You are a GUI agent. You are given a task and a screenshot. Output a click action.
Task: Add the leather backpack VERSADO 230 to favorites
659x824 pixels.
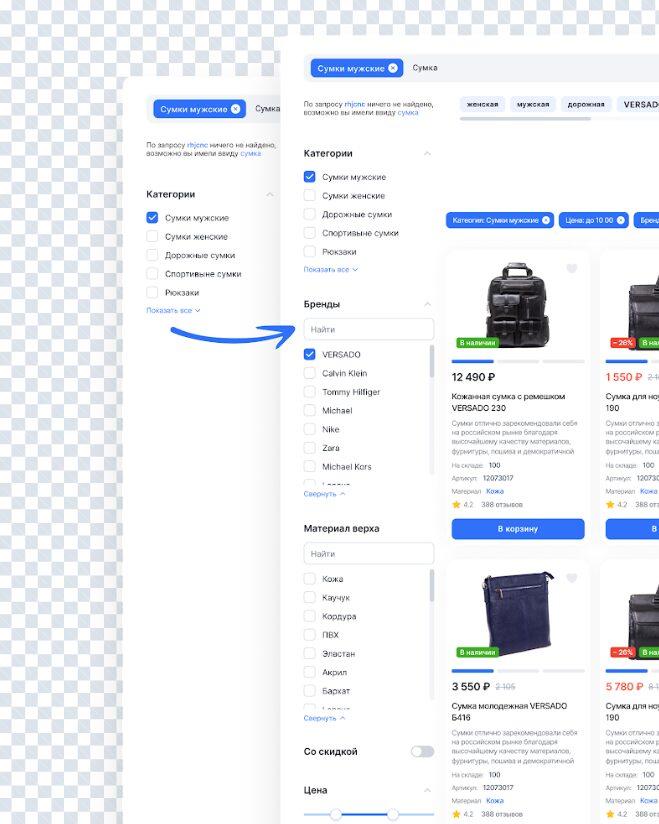tap(572, 269)
